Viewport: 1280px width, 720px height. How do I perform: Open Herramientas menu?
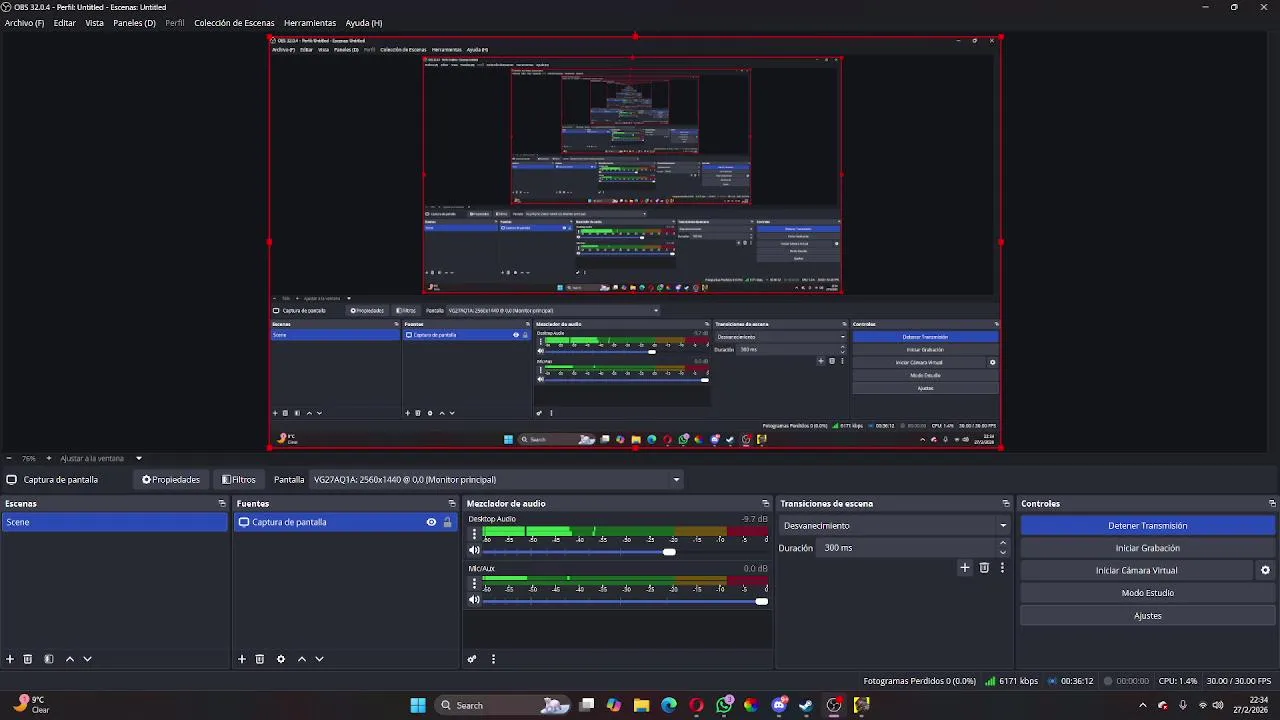coord(310,23)
